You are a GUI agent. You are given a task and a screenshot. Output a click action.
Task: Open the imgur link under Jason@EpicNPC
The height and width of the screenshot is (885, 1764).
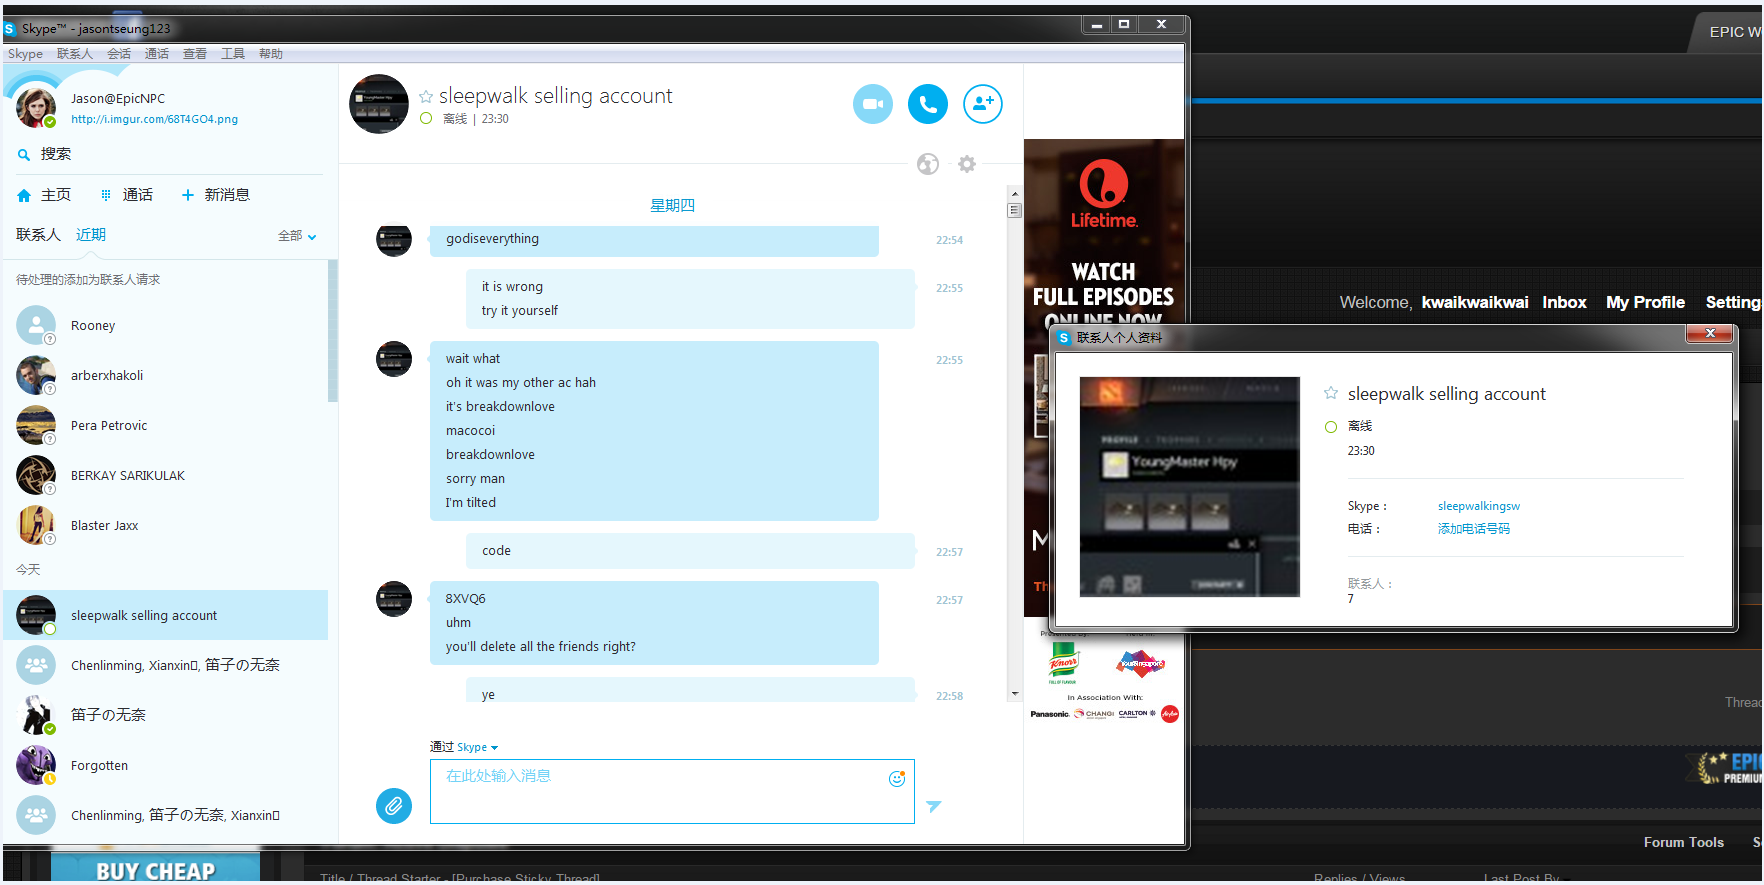[154, 119]
